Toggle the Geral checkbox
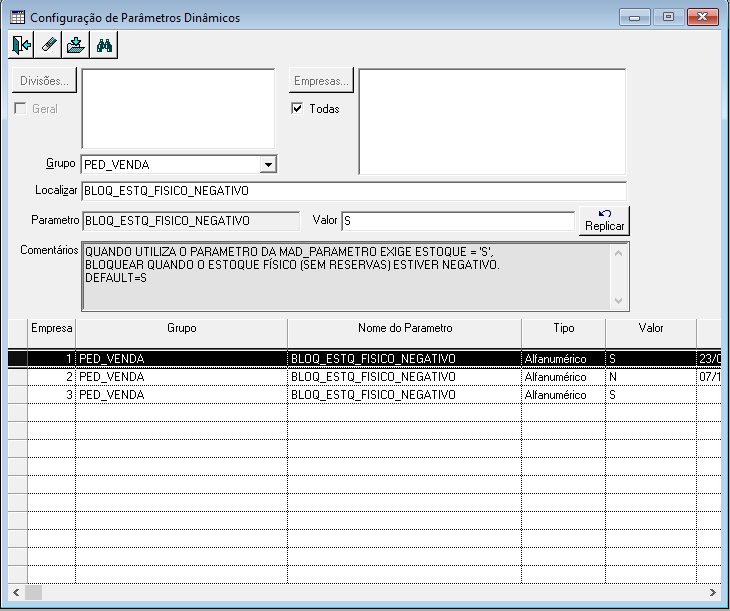The height and width of the screenshot is (611, 730). click(x=20, y=109)
